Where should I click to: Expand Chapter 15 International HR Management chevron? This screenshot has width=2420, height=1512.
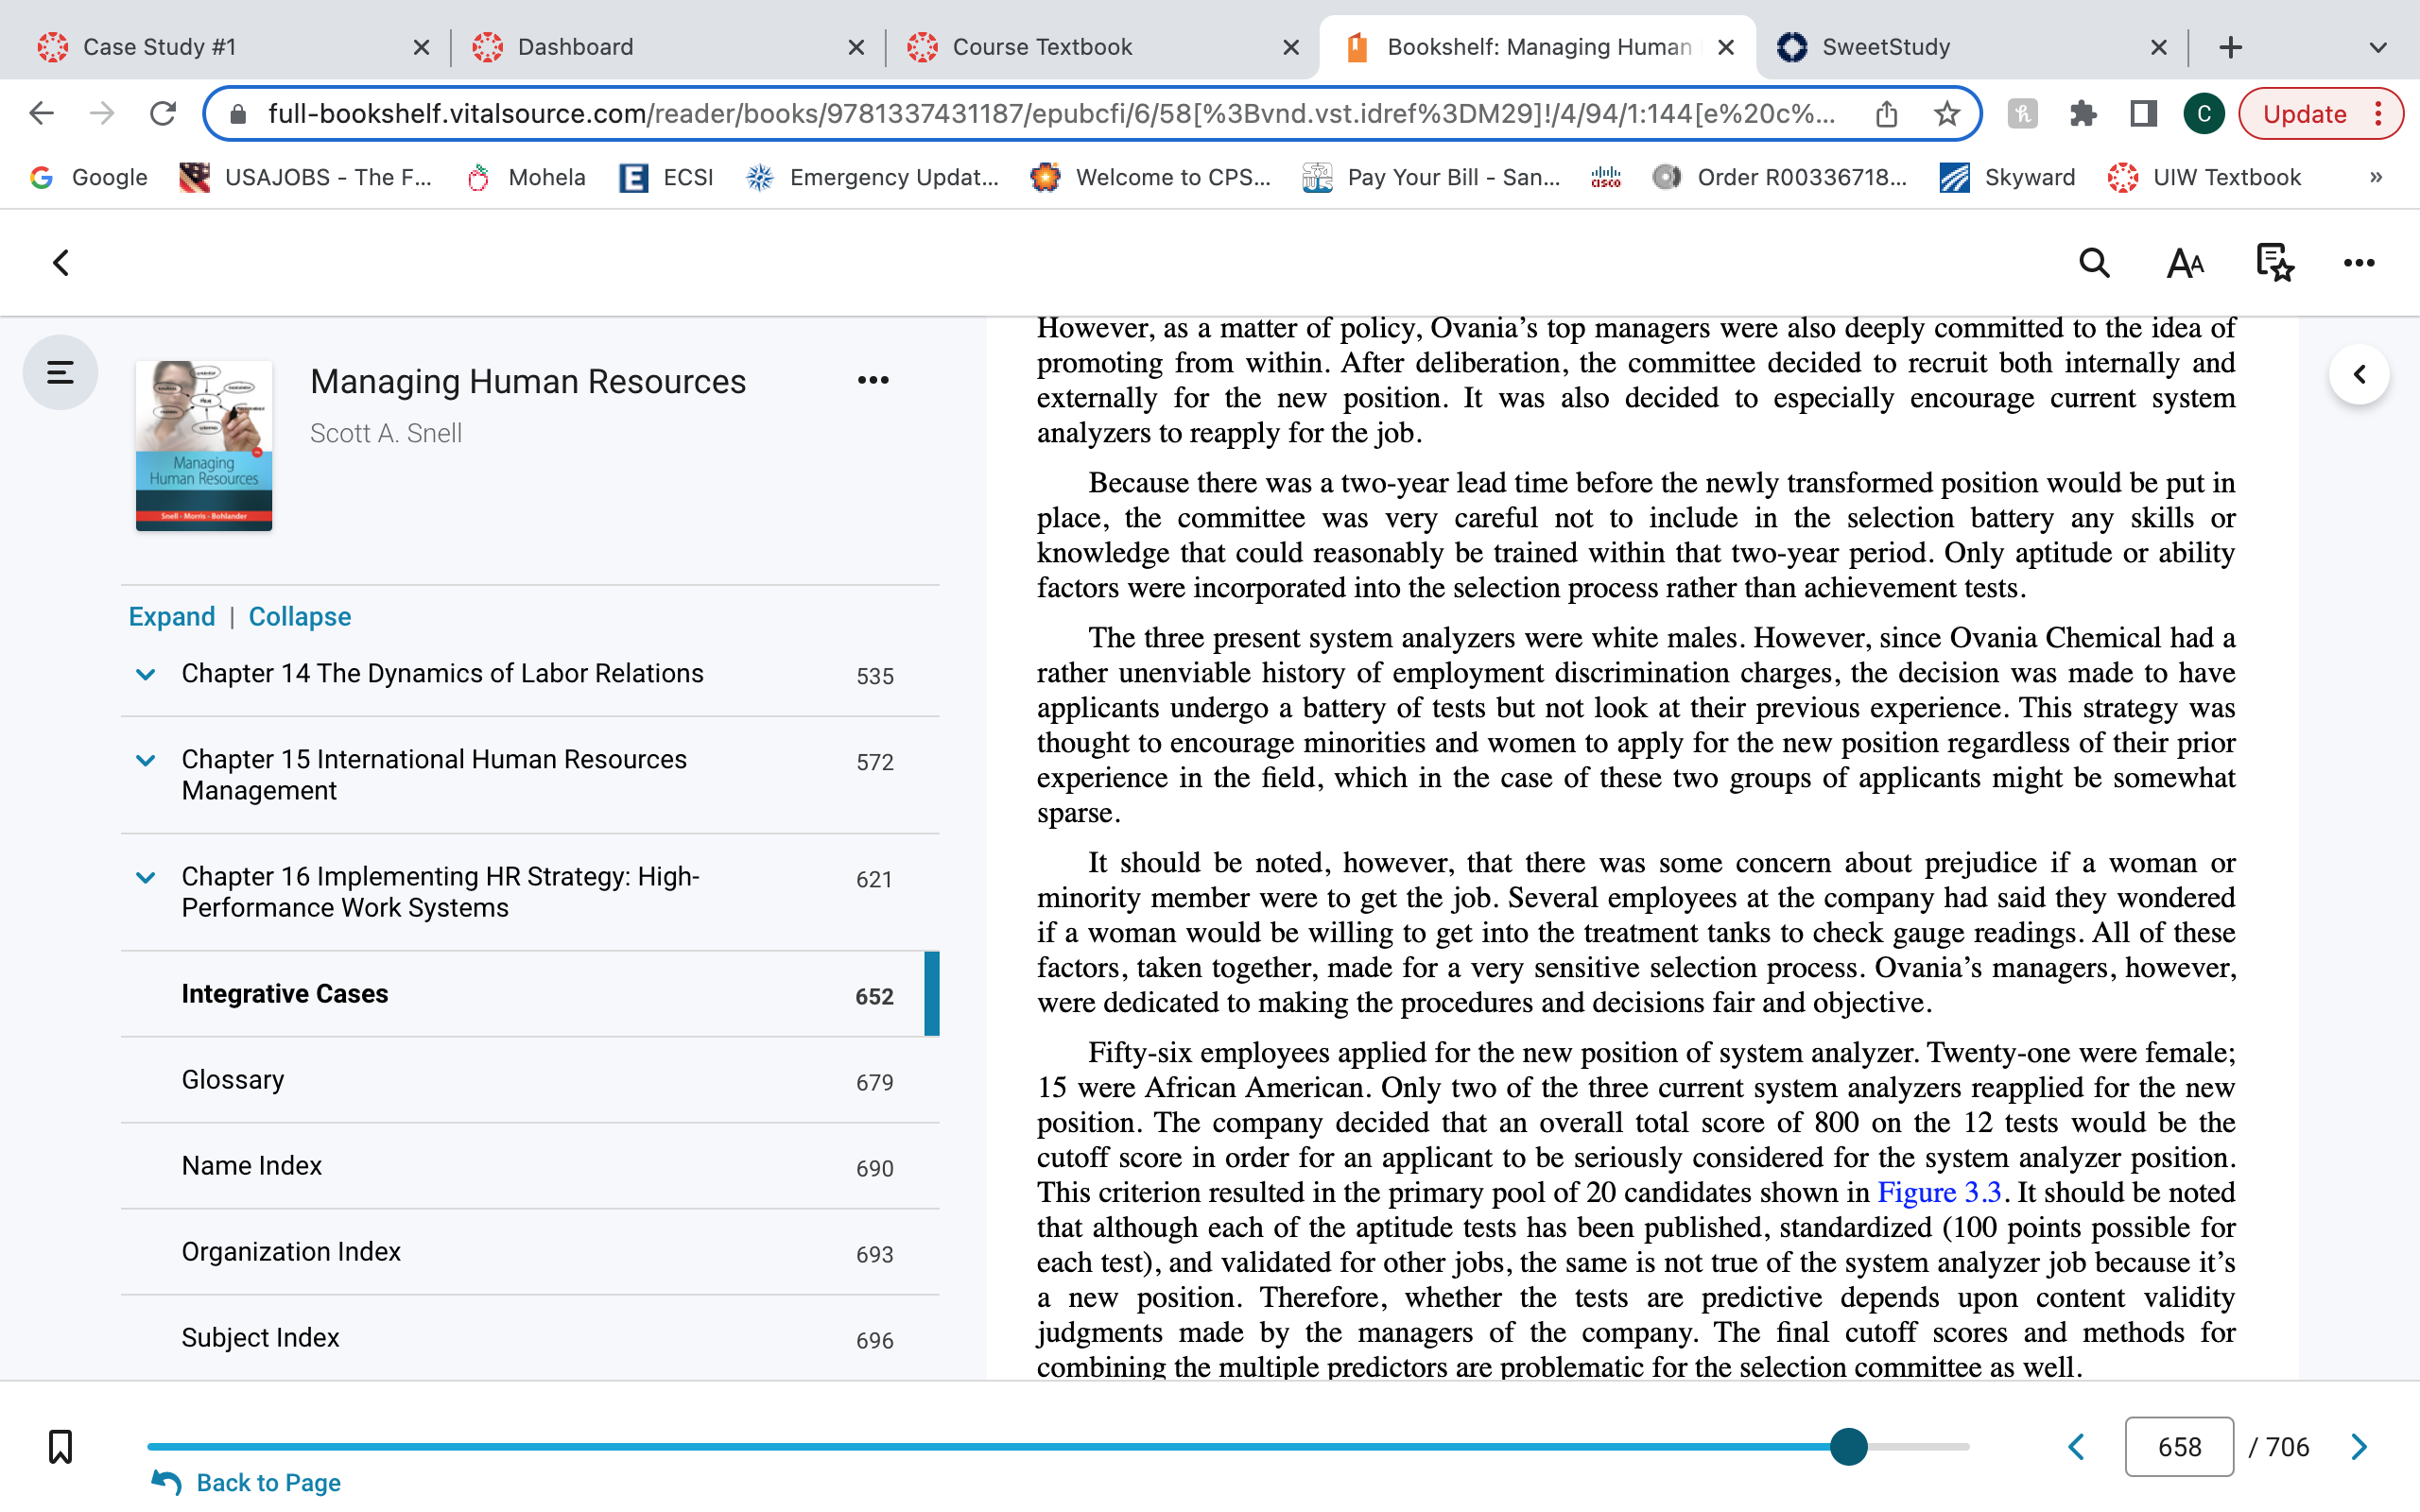tap(146, 760)
